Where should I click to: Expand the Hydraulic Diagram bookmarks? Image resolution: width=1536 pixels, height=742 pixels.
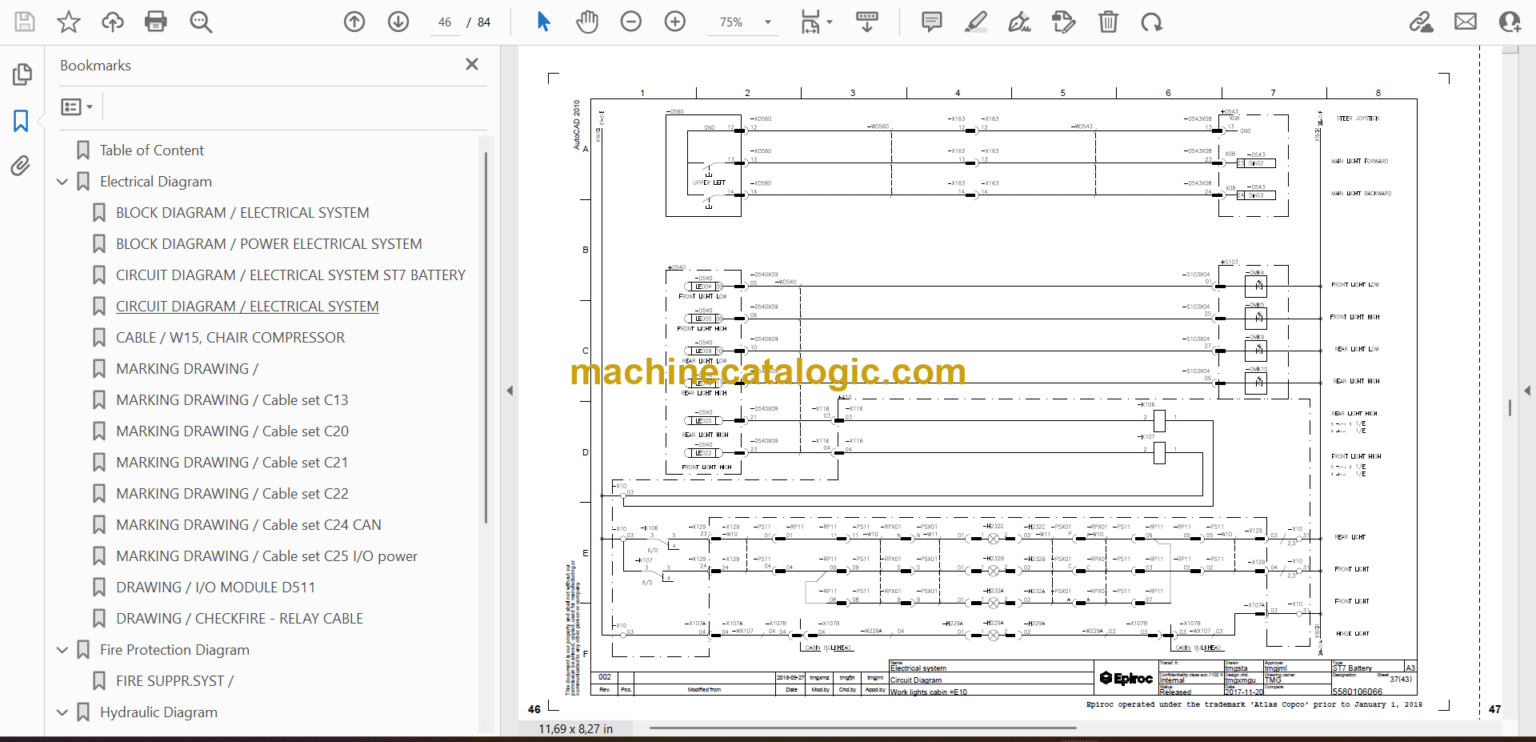click(62, 712)
